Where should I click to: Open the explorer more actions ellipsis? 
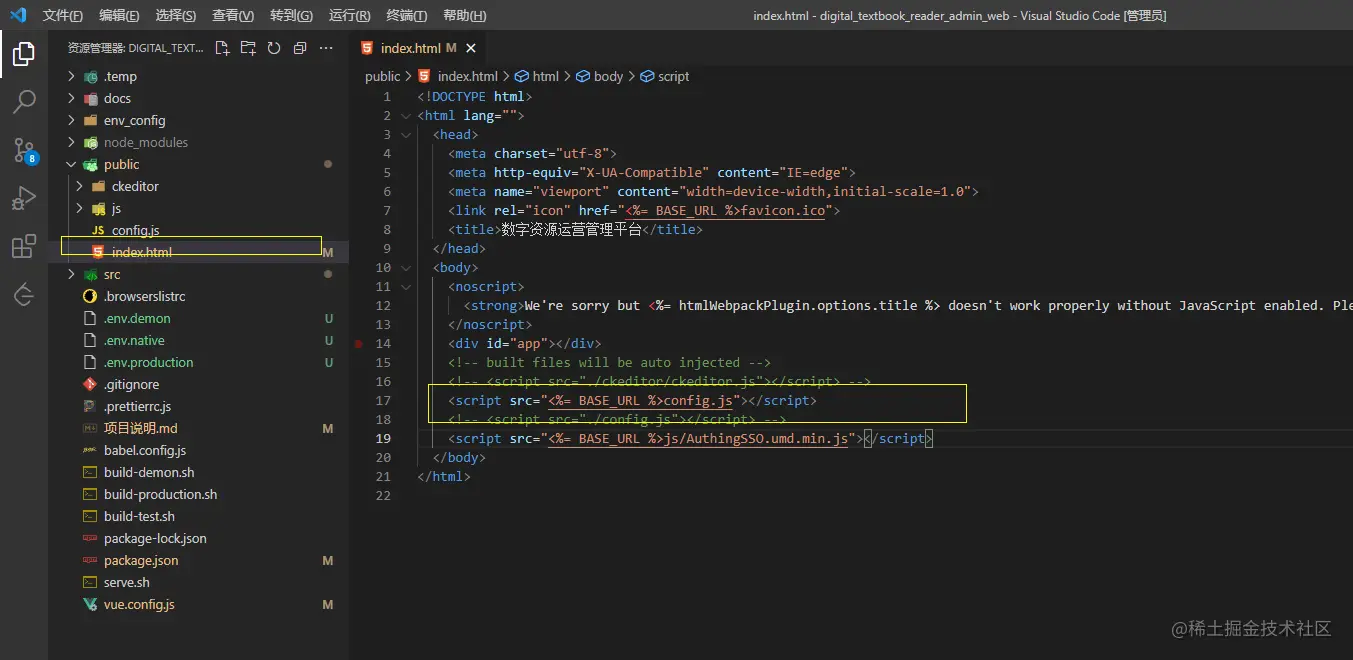(x=326, y=48)
